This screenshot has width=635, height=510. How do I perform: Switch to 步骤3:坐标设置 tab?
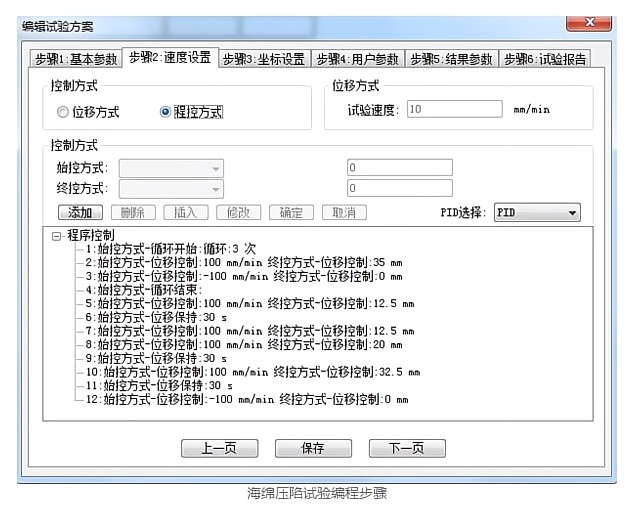tap(263, 59)
